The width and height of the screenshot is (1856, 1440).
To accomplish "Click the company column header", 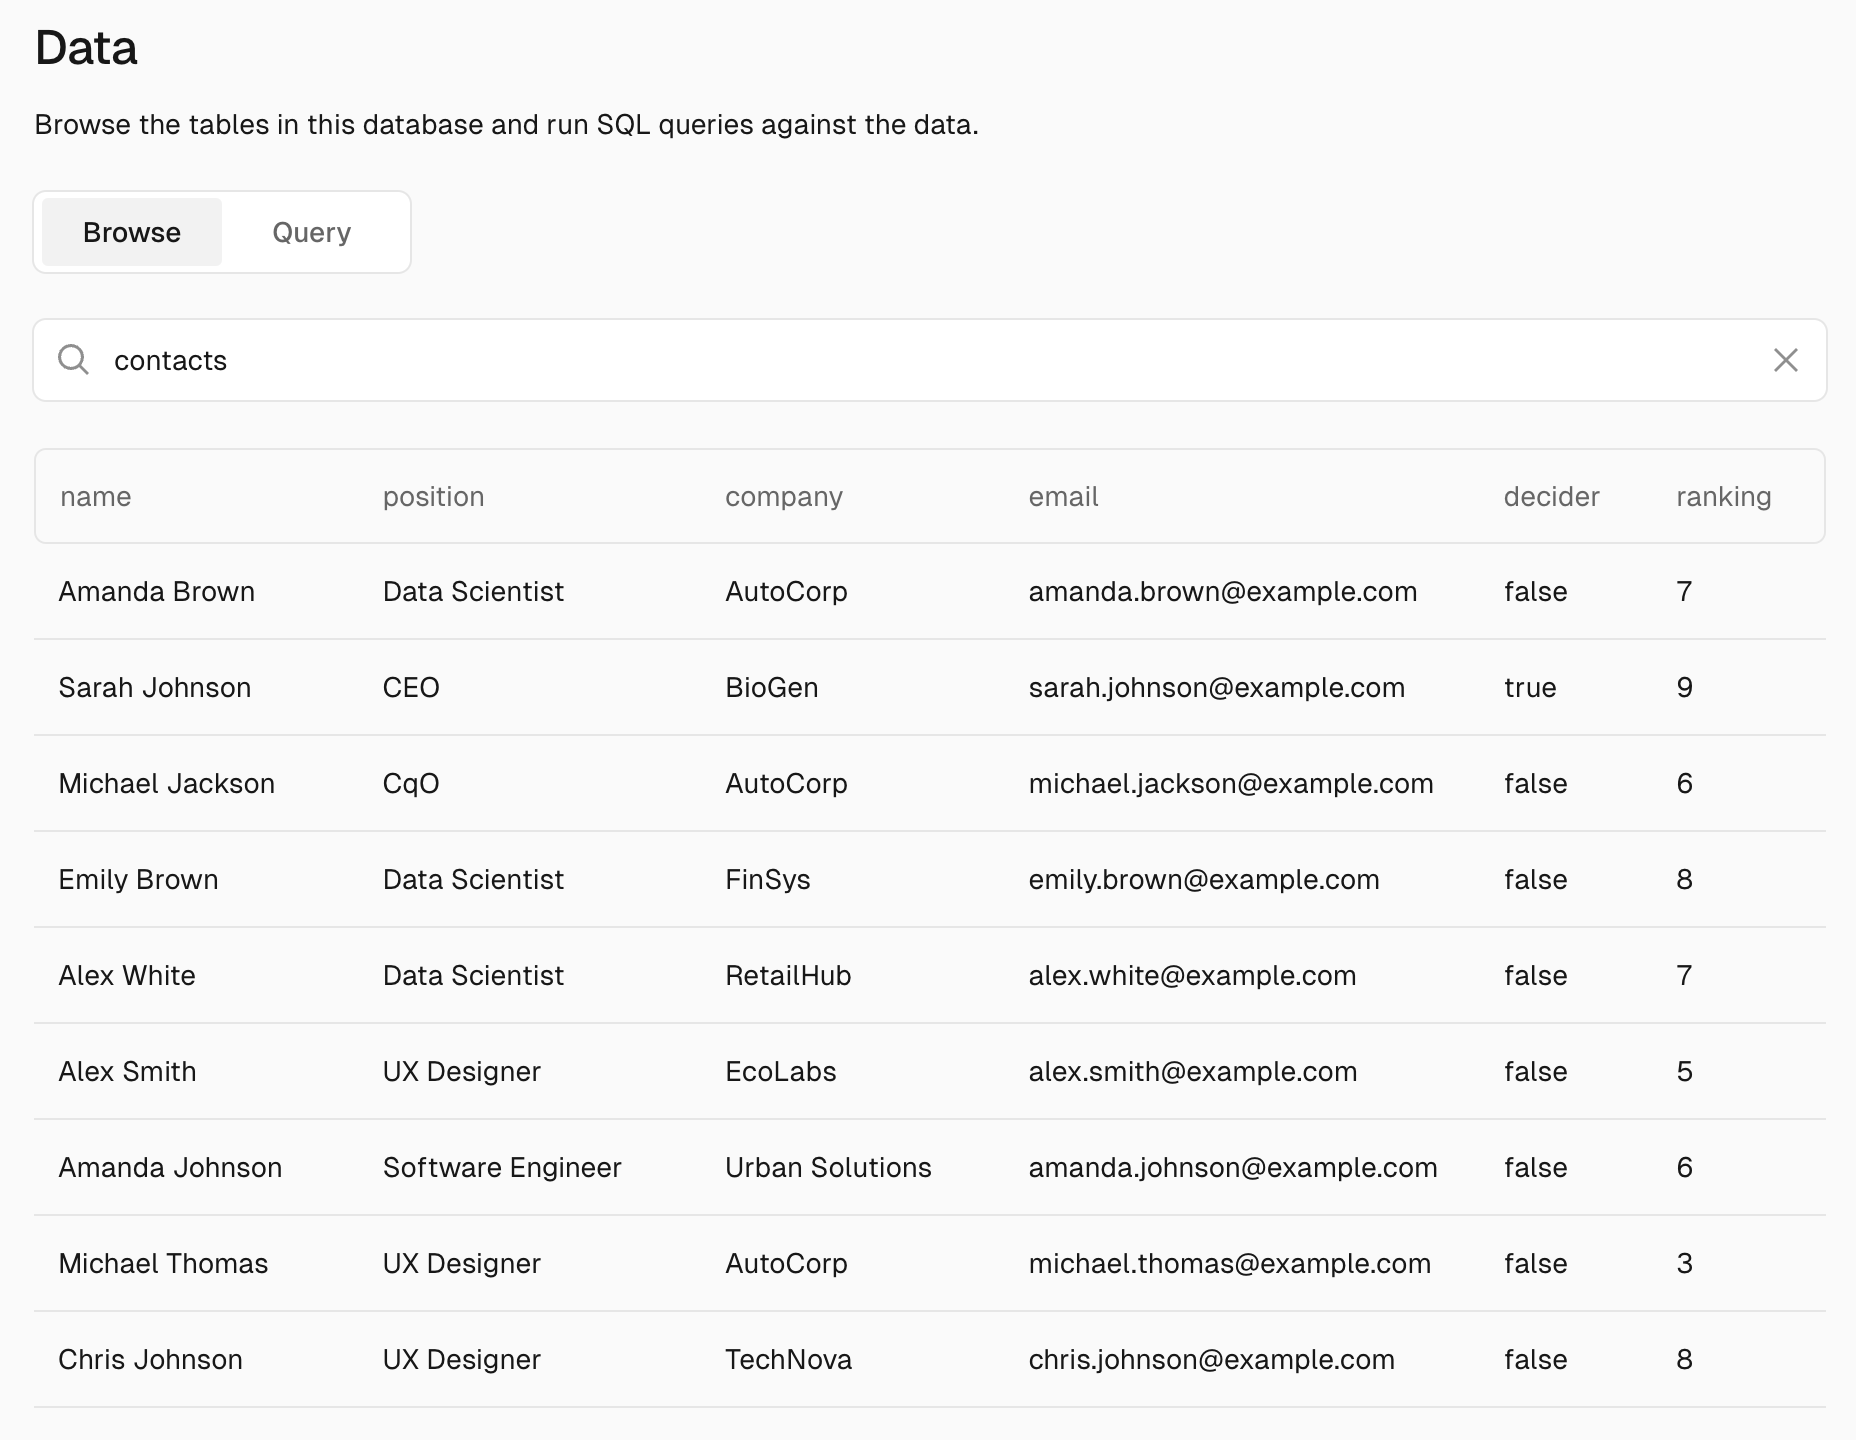I will pos(783,497).
